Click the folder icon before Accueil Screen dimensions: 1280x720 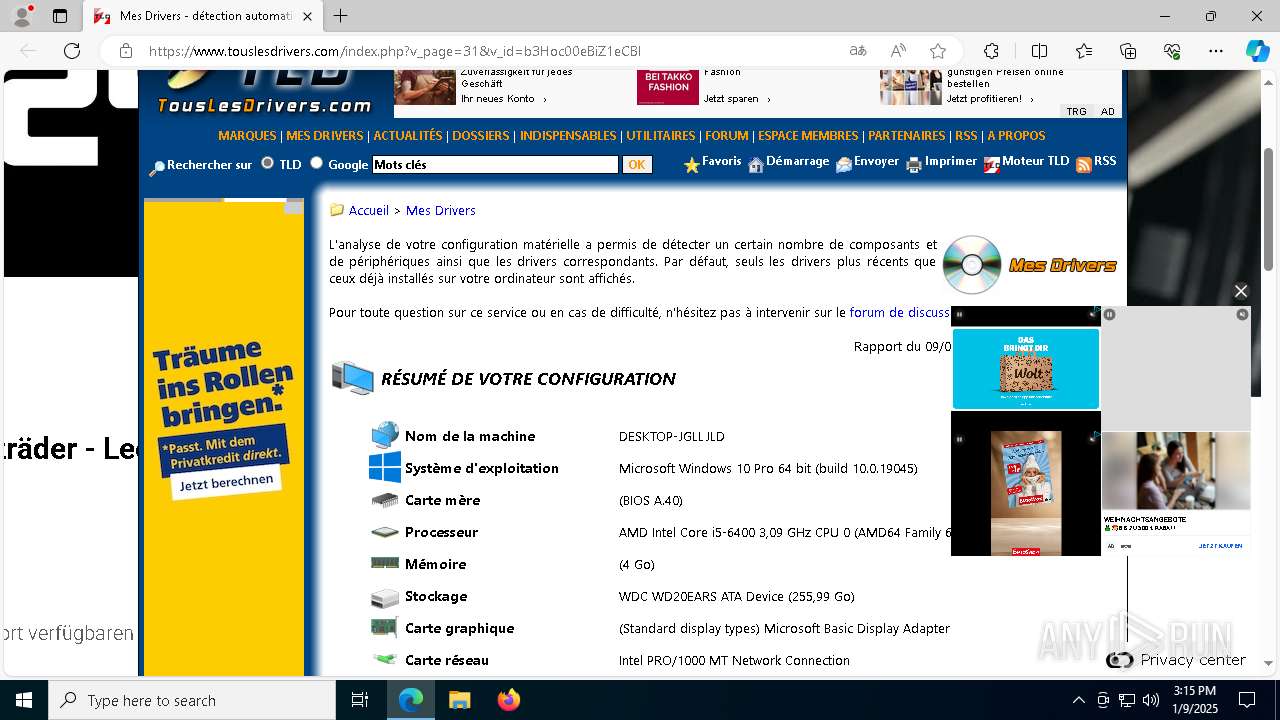(x=337, y=210)
